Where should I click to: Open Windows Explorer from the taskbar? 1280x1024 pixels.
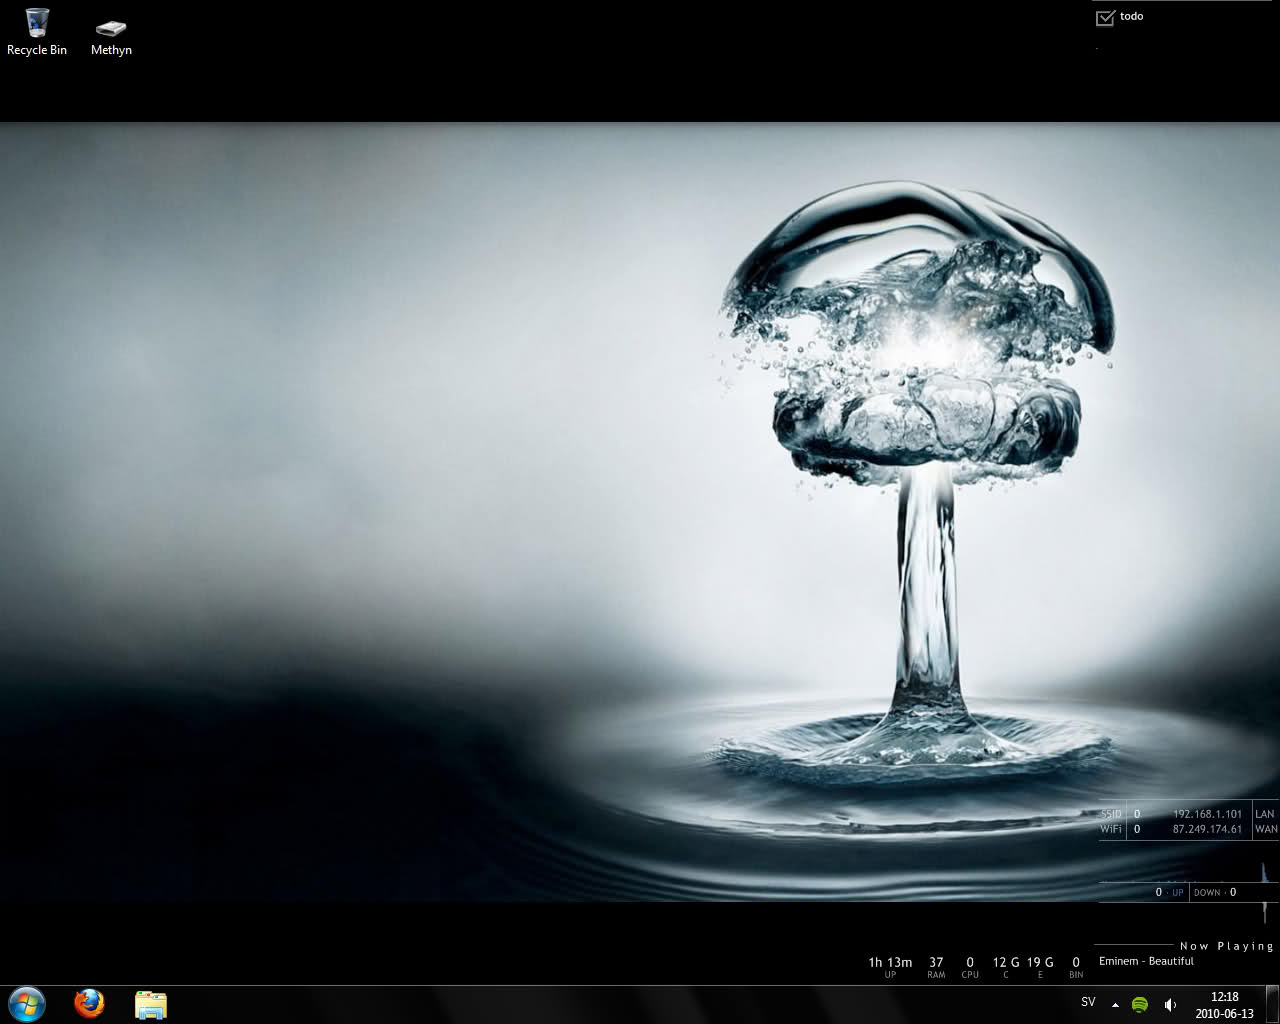click(x=151, y=1004)
